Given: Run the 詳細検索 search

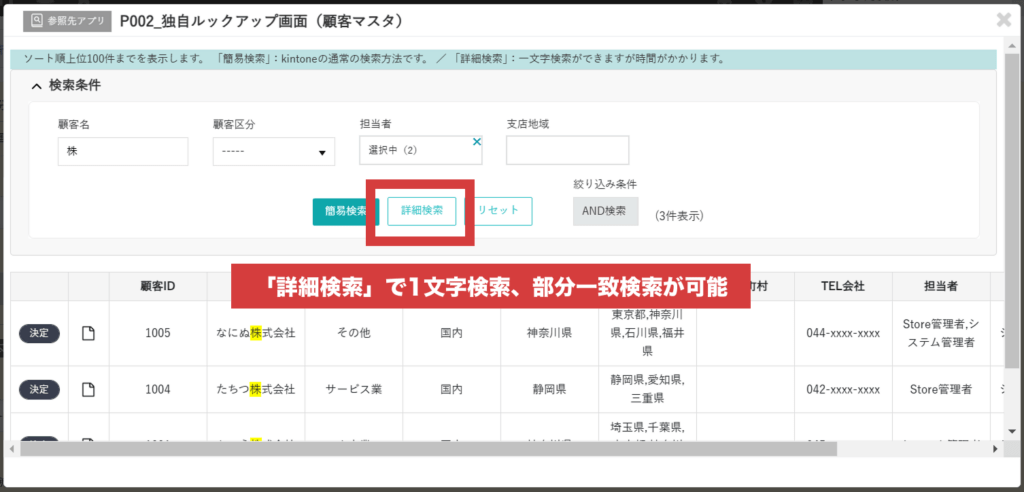Looking at the screenshot, I should point(422,211).
